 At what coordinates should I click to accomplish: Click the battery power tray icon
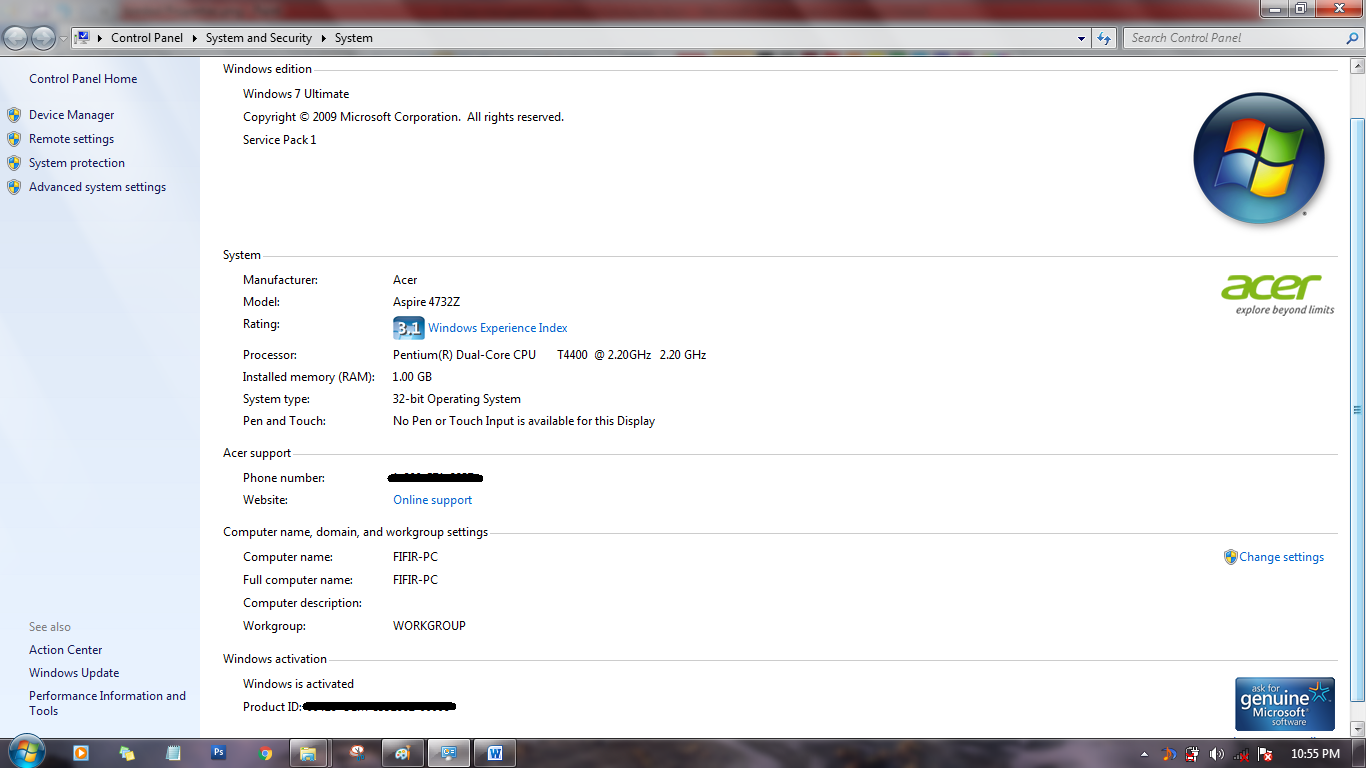(x=1192, y=754)
